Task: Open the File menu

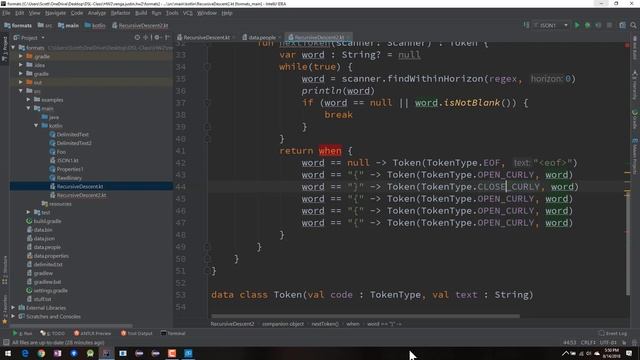Action: [x=6, y=13]
